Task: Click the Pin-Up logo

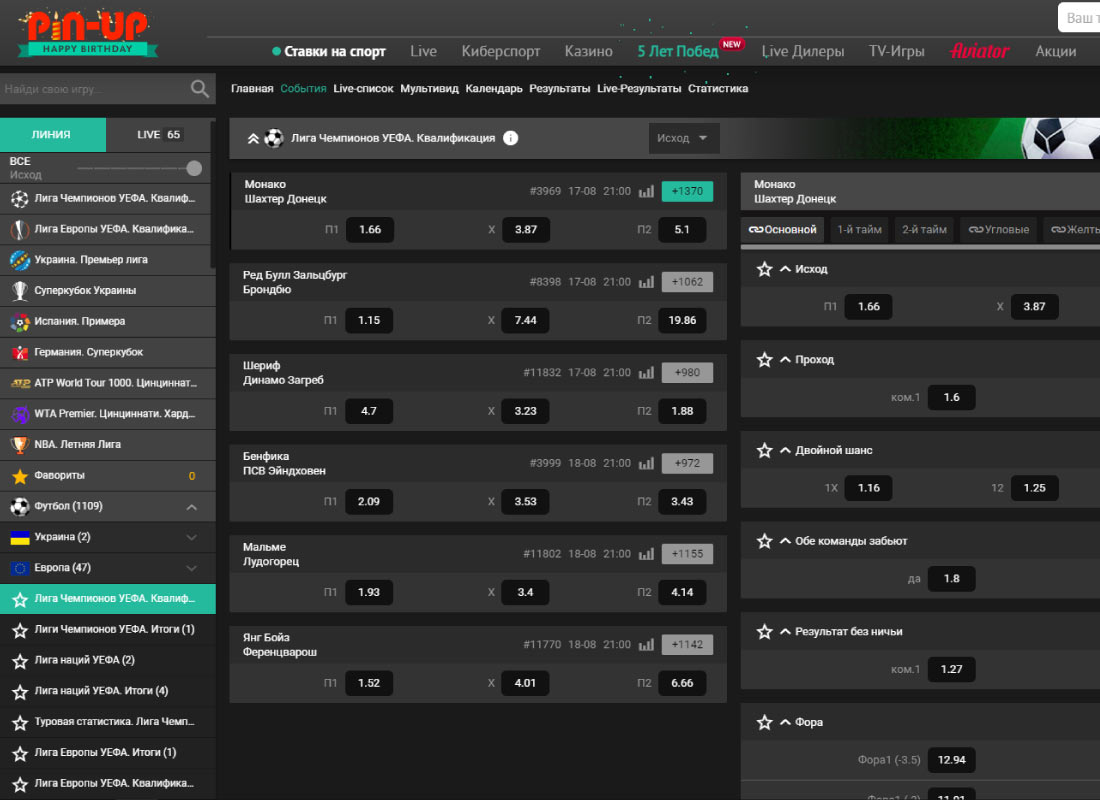Action: 87,33
